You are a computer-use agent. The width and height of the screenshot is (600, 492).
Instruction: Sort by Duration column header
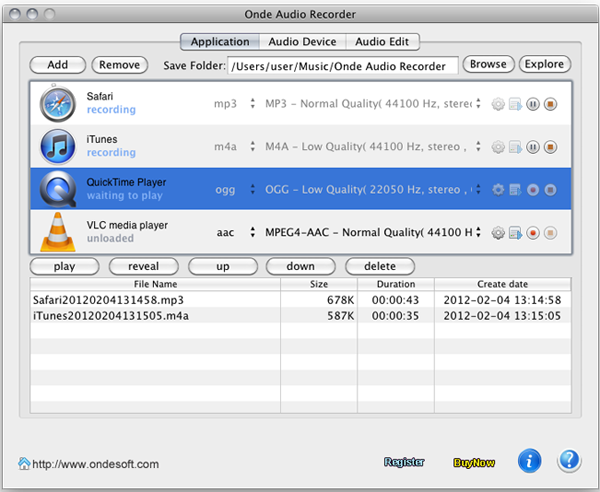(x=396, y=284)
